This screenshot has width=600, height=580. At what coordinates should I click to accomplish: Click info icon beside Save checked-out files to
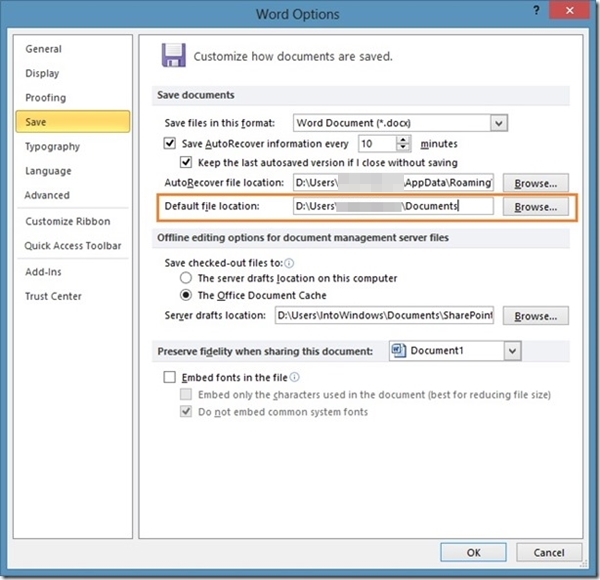(289, 263)
